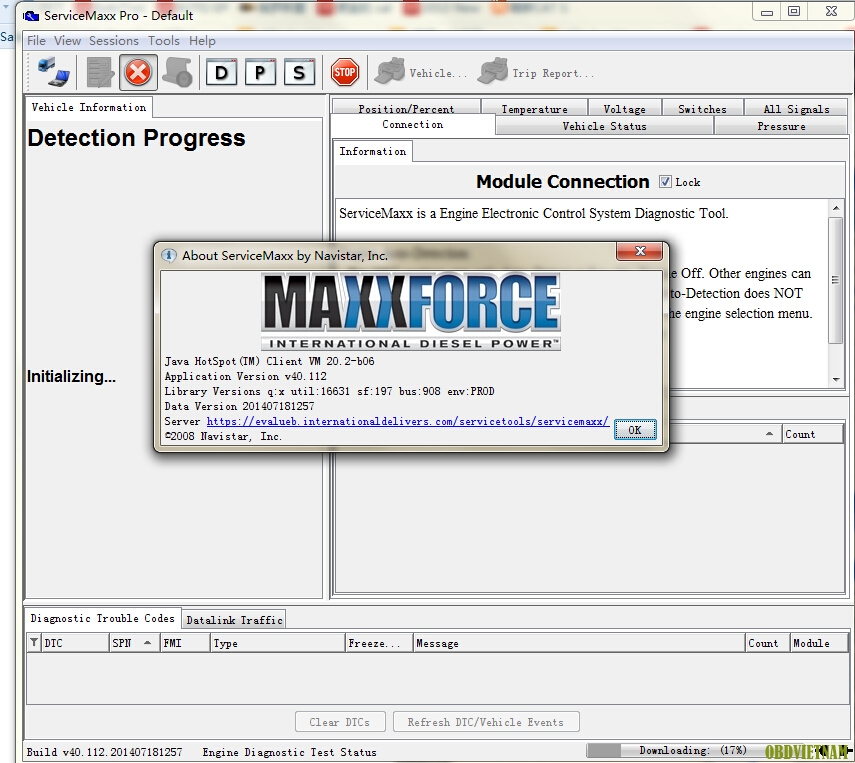Switch to the Pressure tab
Screen dimensions: 855x763
click(x=781, y=126)
